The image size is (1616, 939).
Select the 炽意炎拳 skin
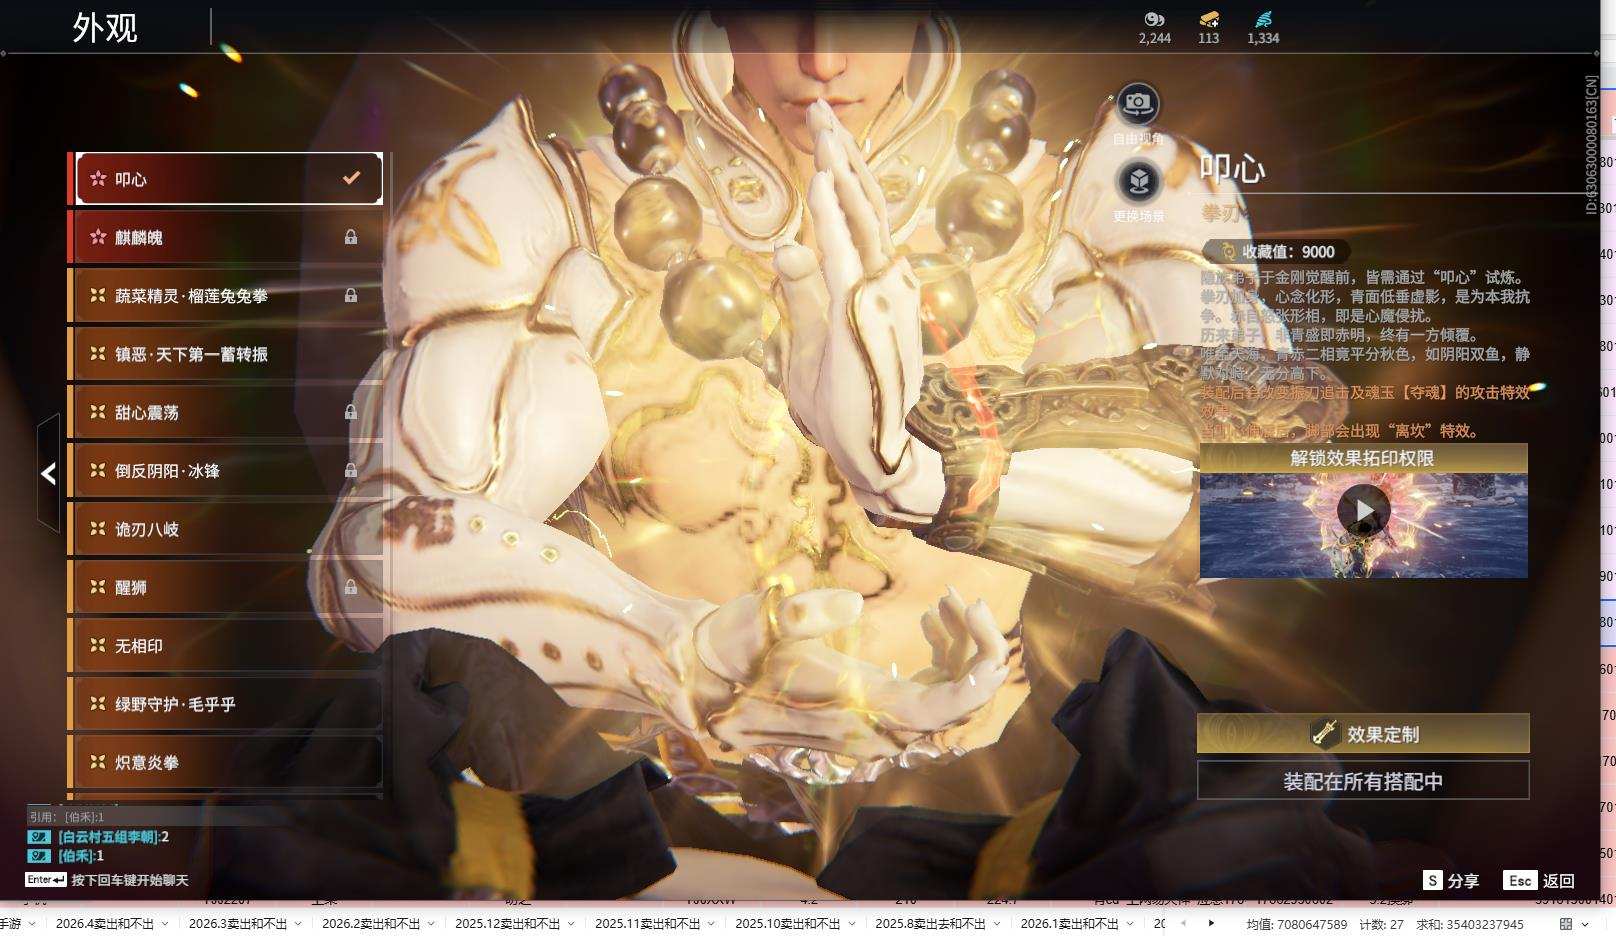pos(225,762)
